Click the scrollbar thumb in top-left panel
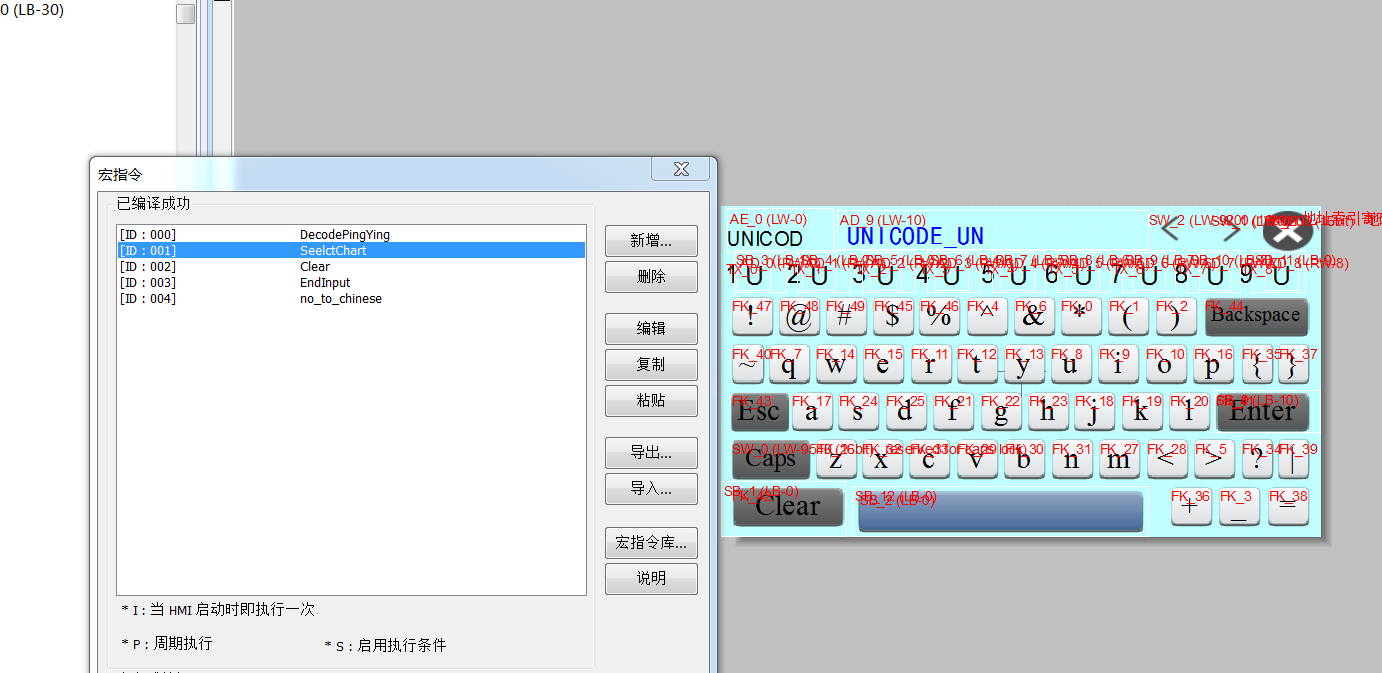The width and height of the screenshot is (1382, 673). click(x=186, y=14)
